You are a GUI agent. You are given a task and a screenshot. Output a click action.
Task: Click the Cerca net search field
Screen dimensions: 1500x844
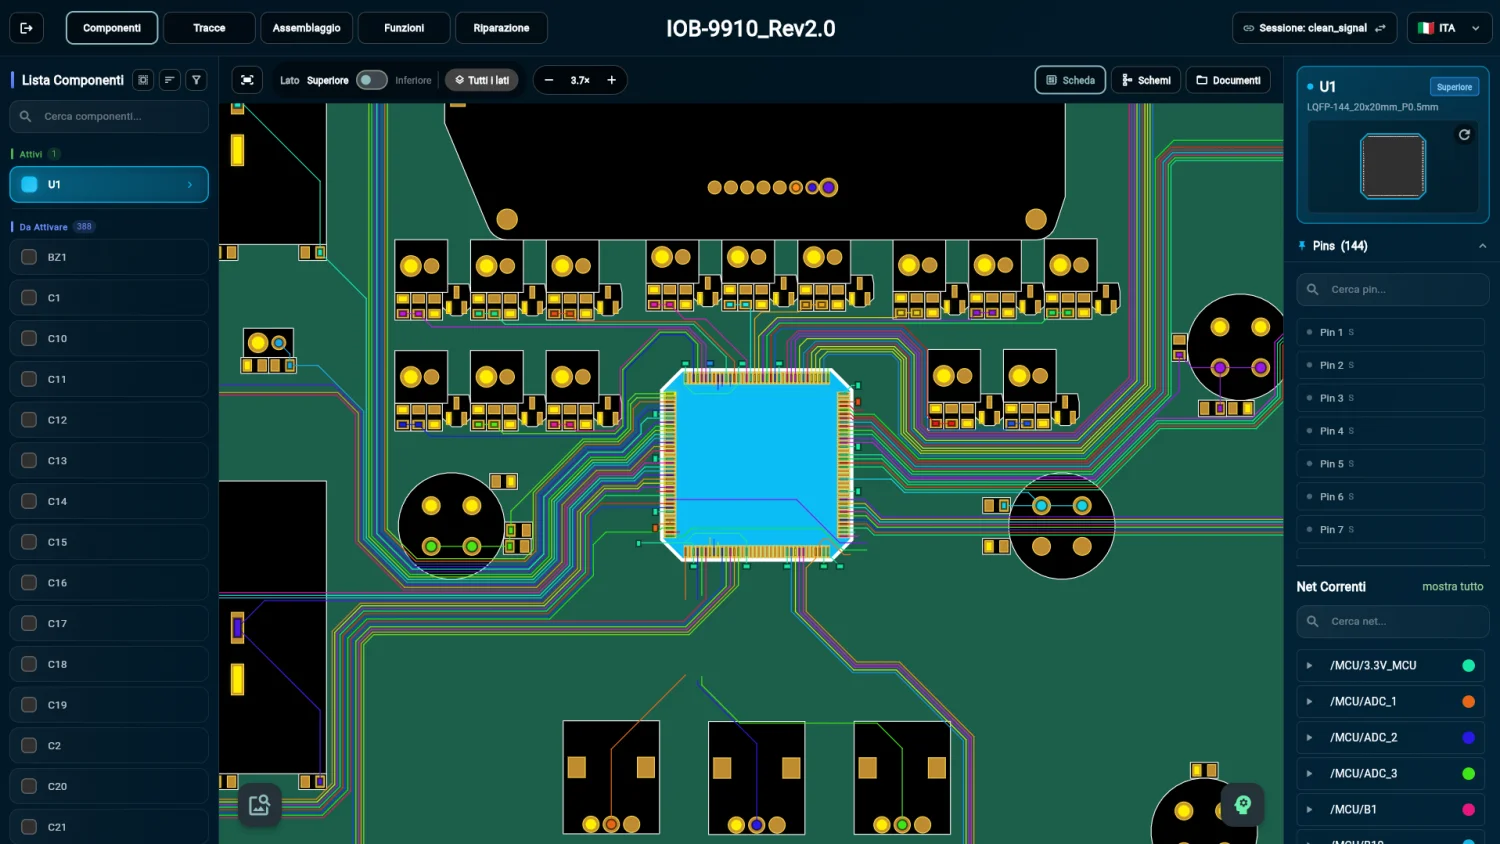click(x=1393, y=622)
